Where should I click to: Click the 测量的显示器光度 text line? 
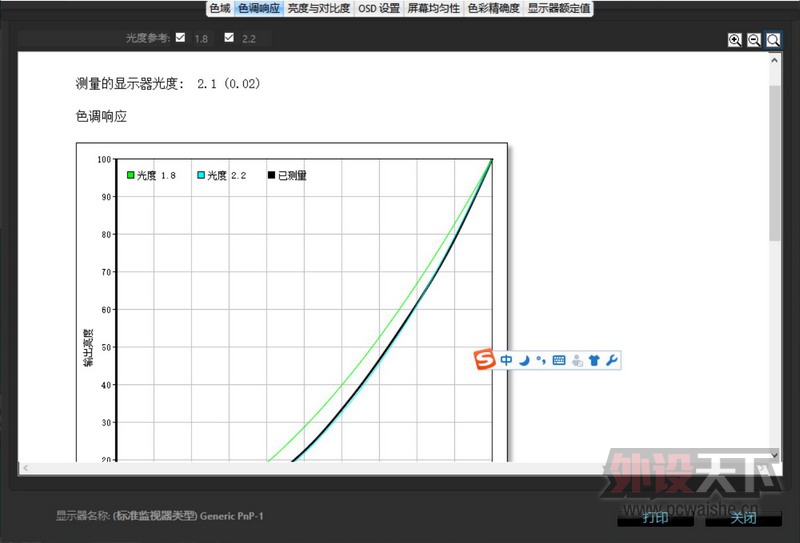pos(168,84)
